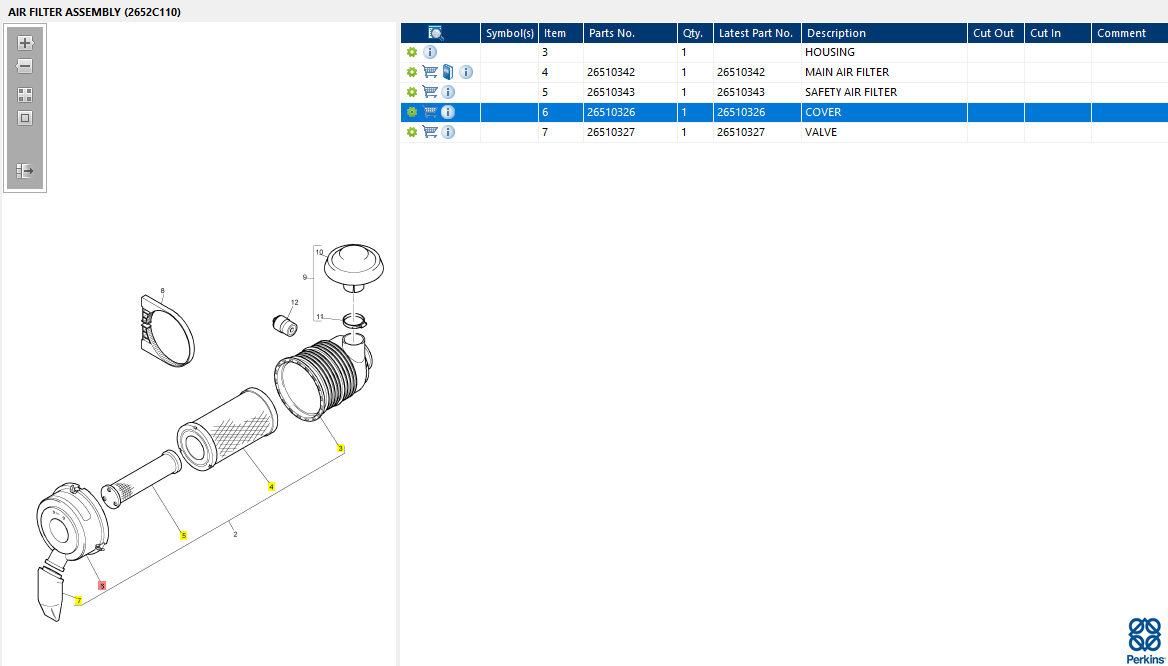Click the four-square grid view icon
The height and width of the screenshot is (666, 1168).
(25, 95)
